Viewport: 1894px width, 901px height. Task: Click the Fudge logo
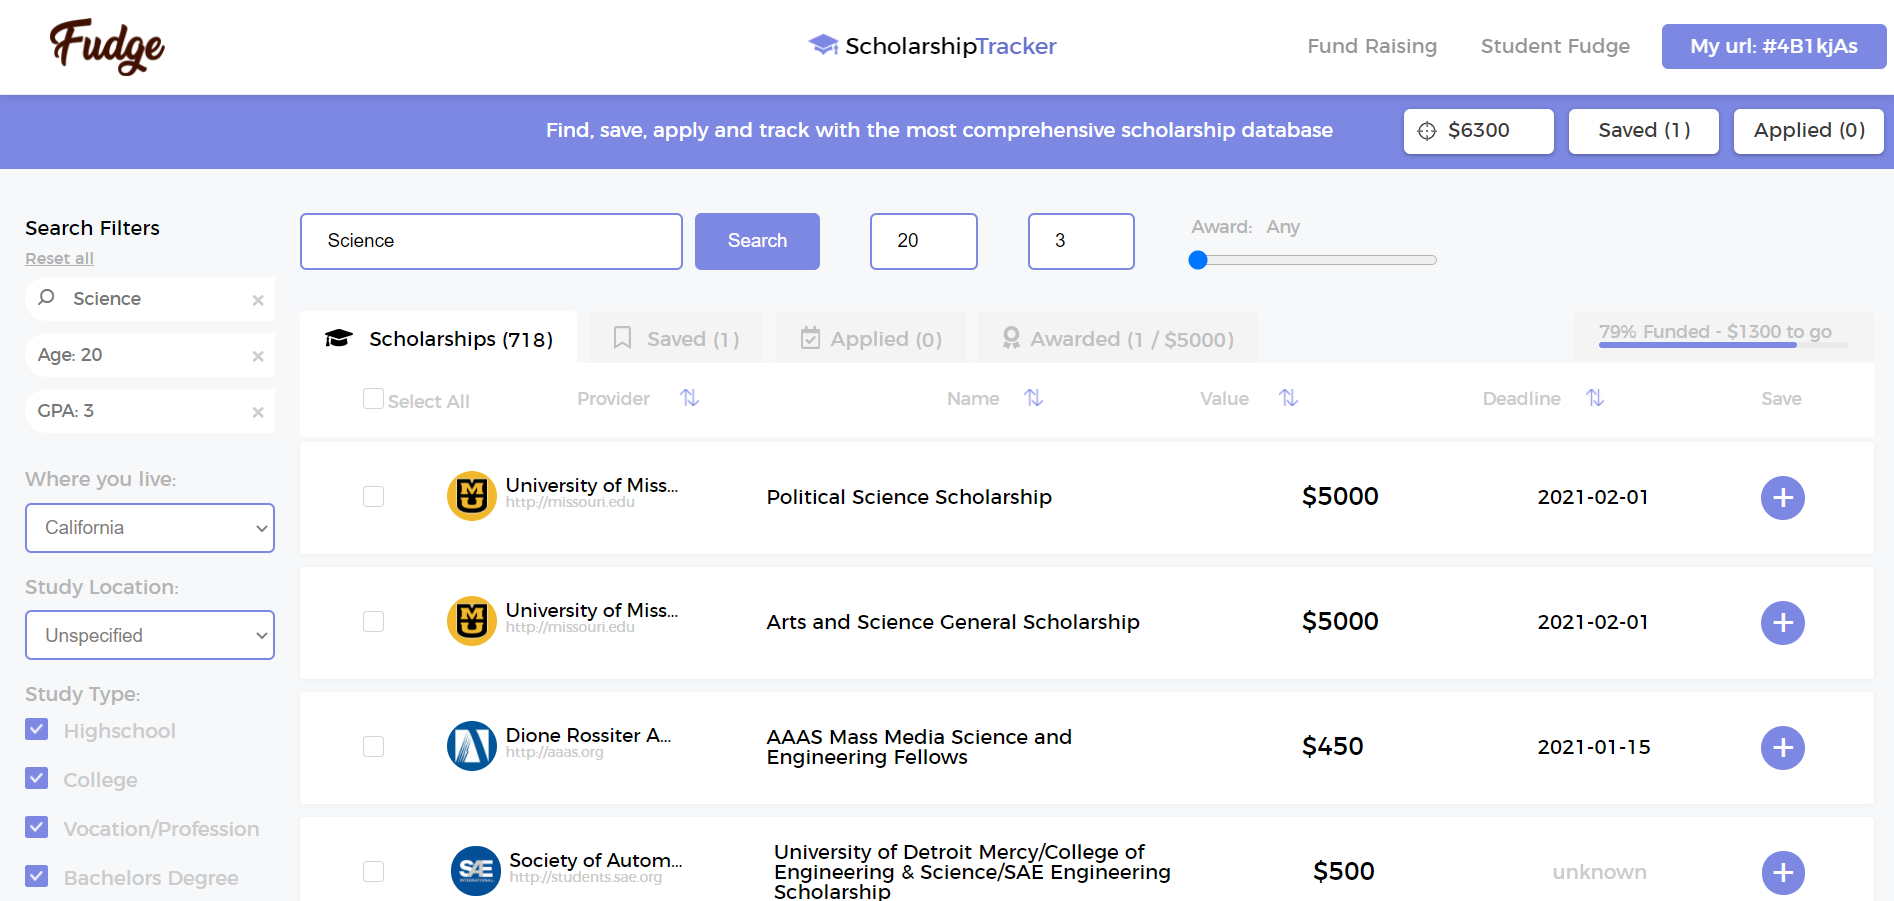coord(107,46)
